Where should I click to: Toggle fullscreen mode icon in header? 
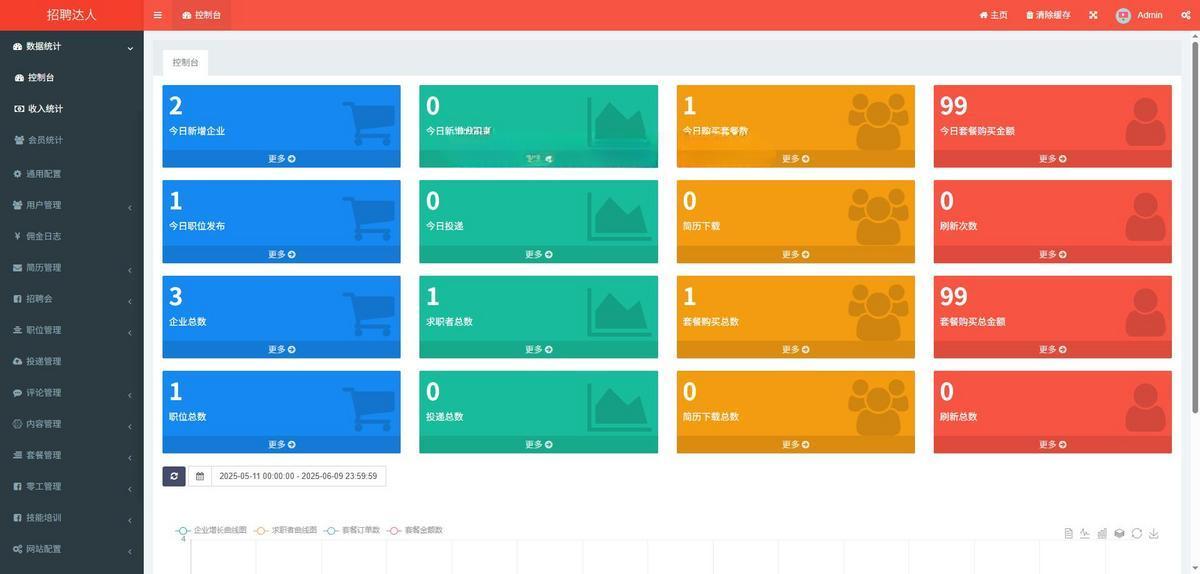tap(1093, 15)
